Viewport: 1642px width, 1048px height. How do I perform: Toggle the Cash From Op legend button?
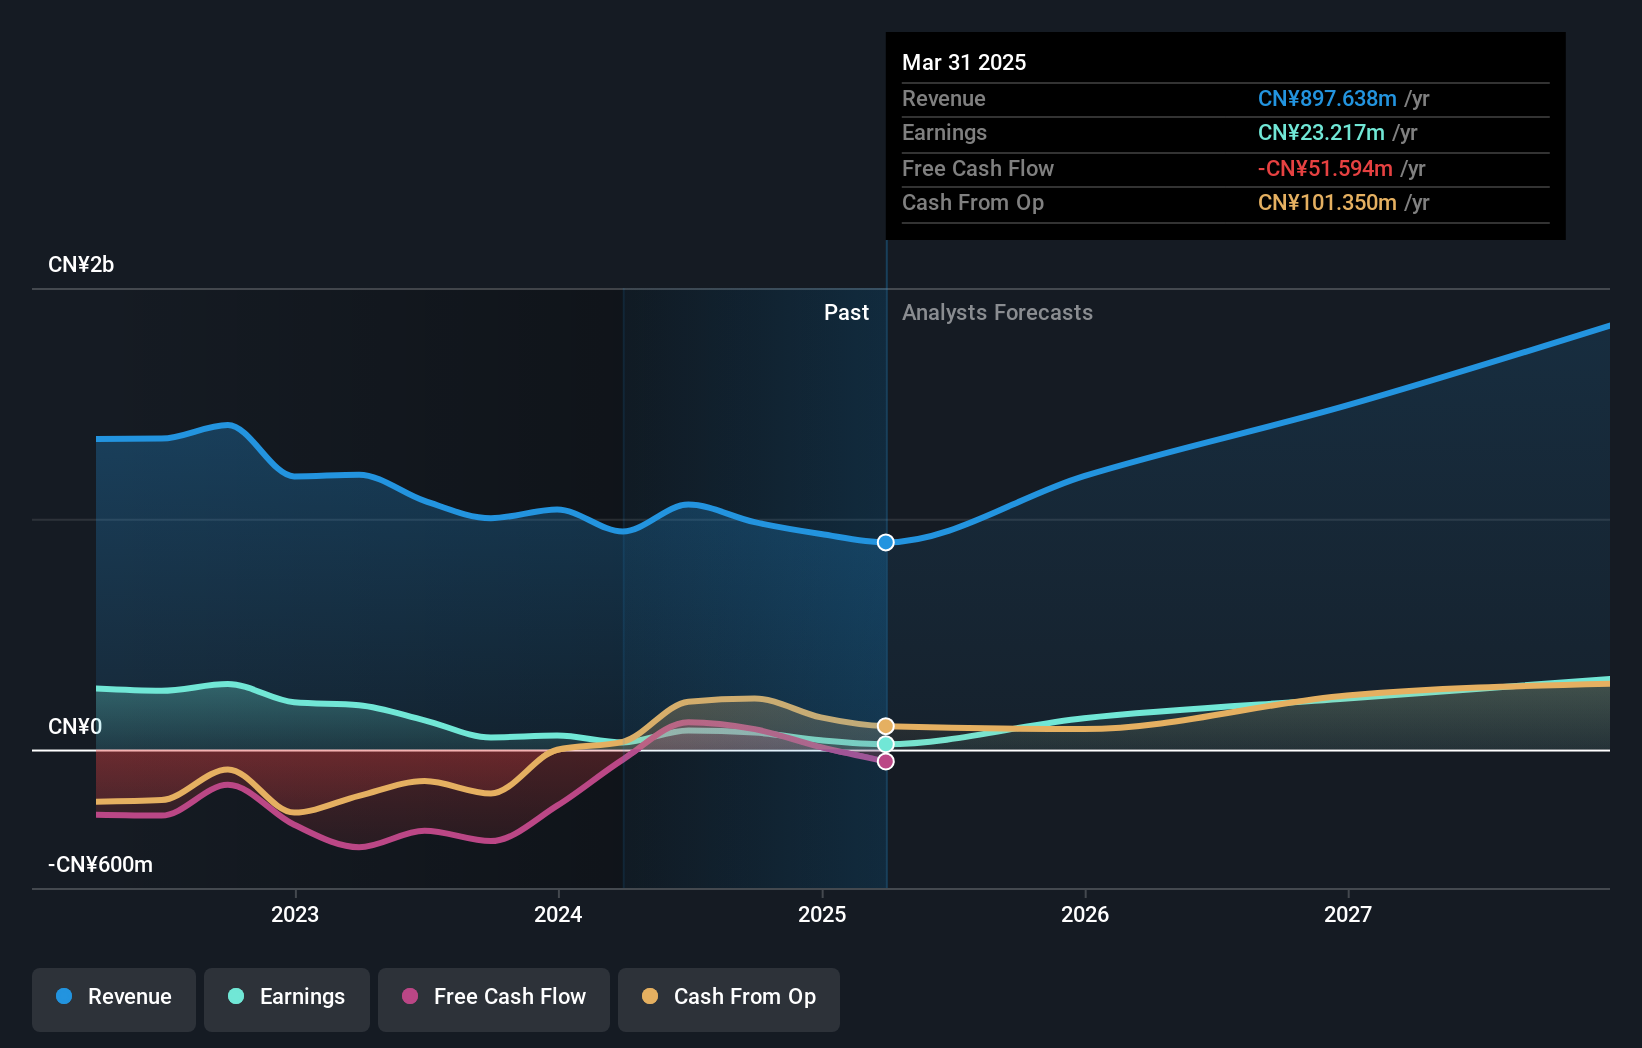pyautogui.click(x=729, y=999)
